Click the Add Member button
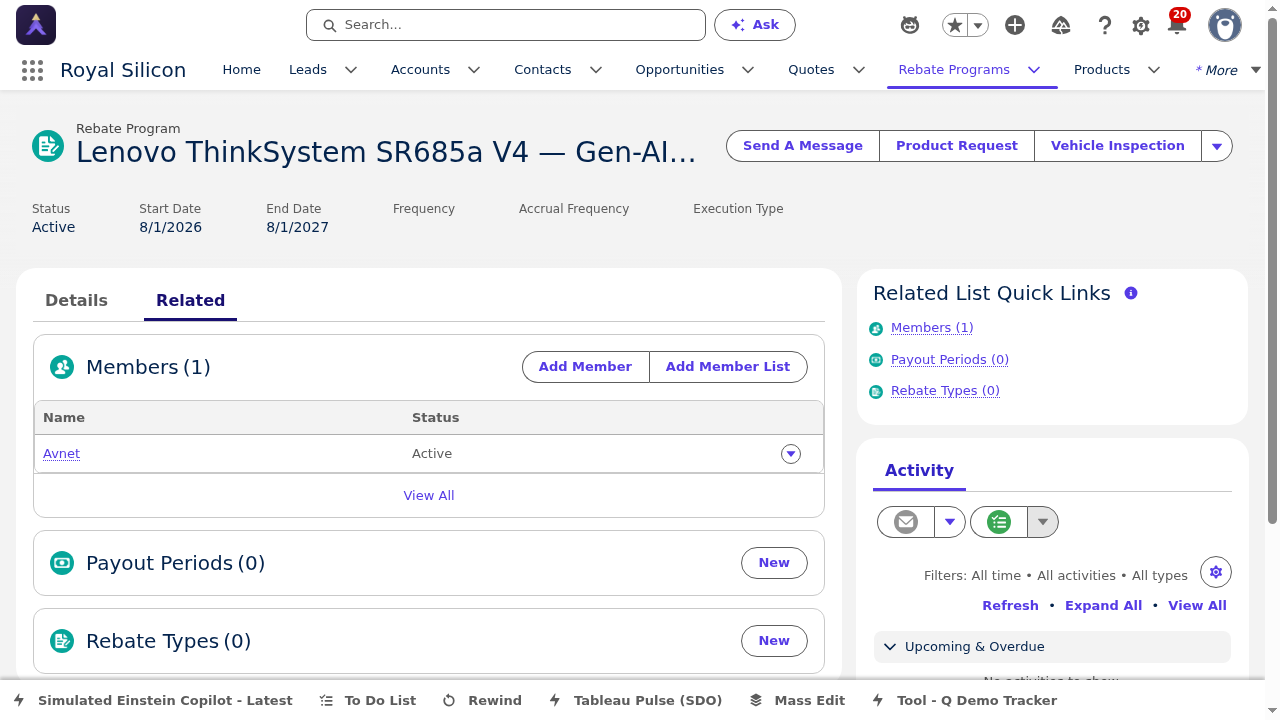 [x=585, y=367]
